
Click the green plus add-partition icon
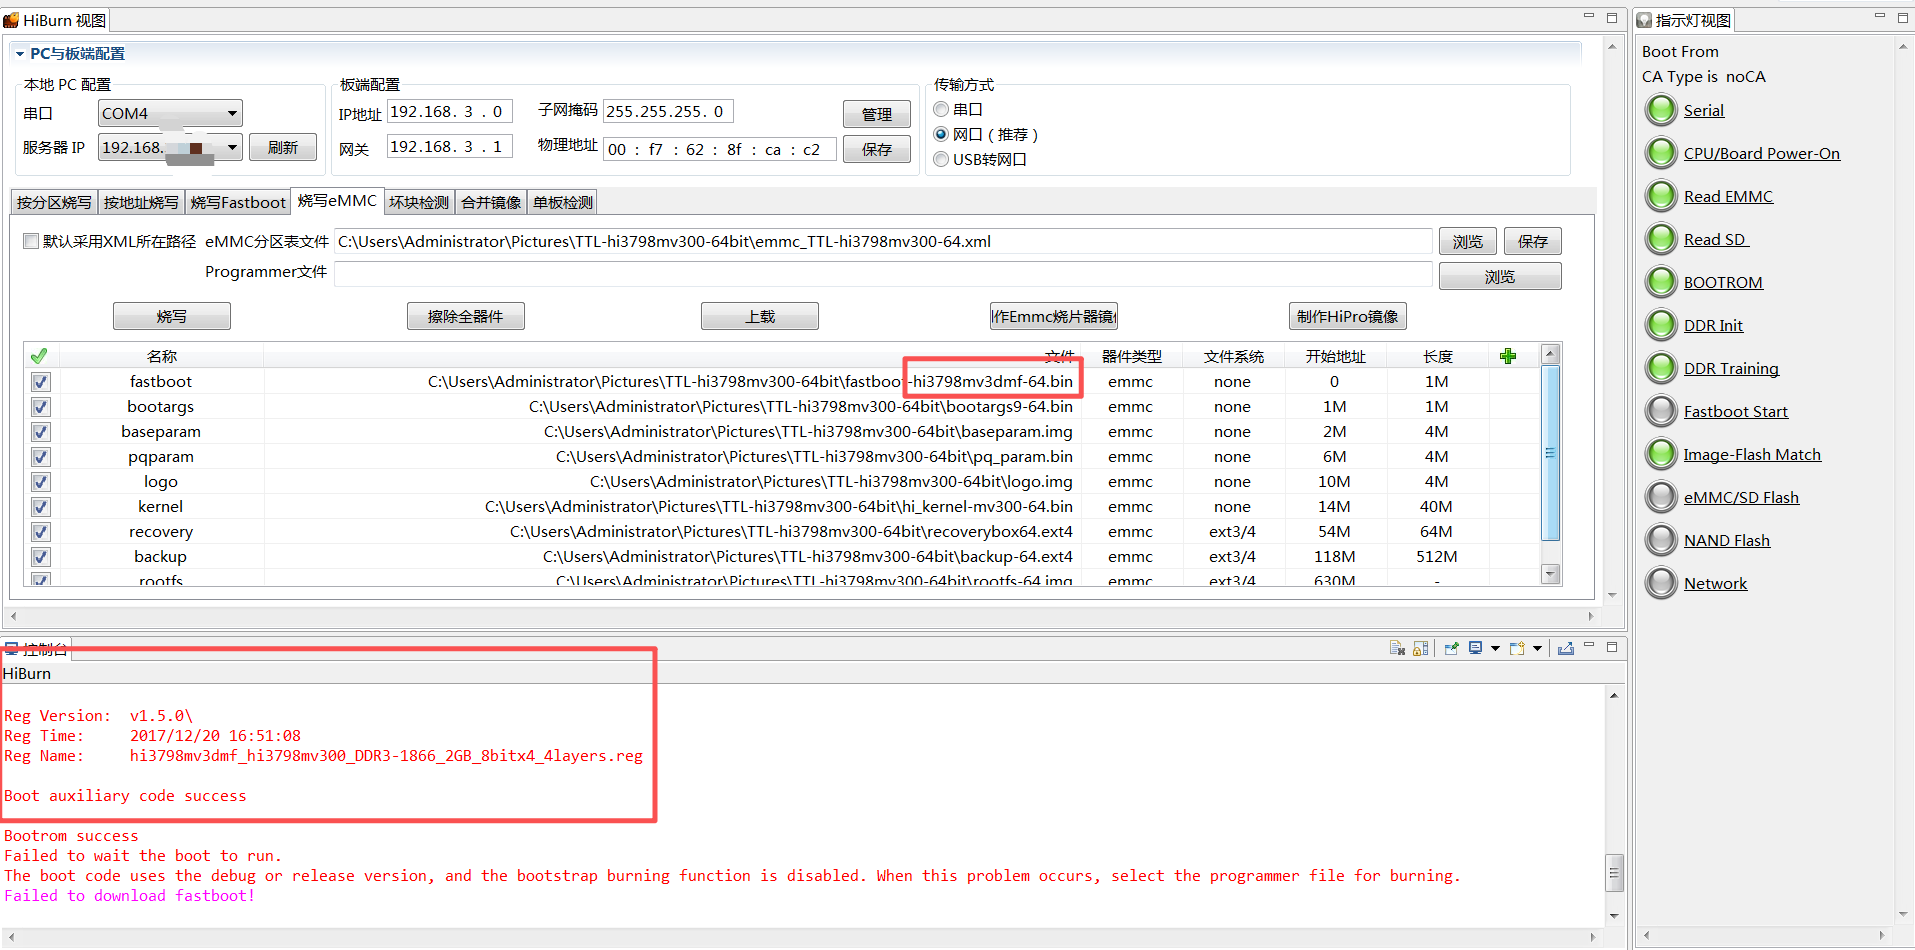[x=1508, y=356]
